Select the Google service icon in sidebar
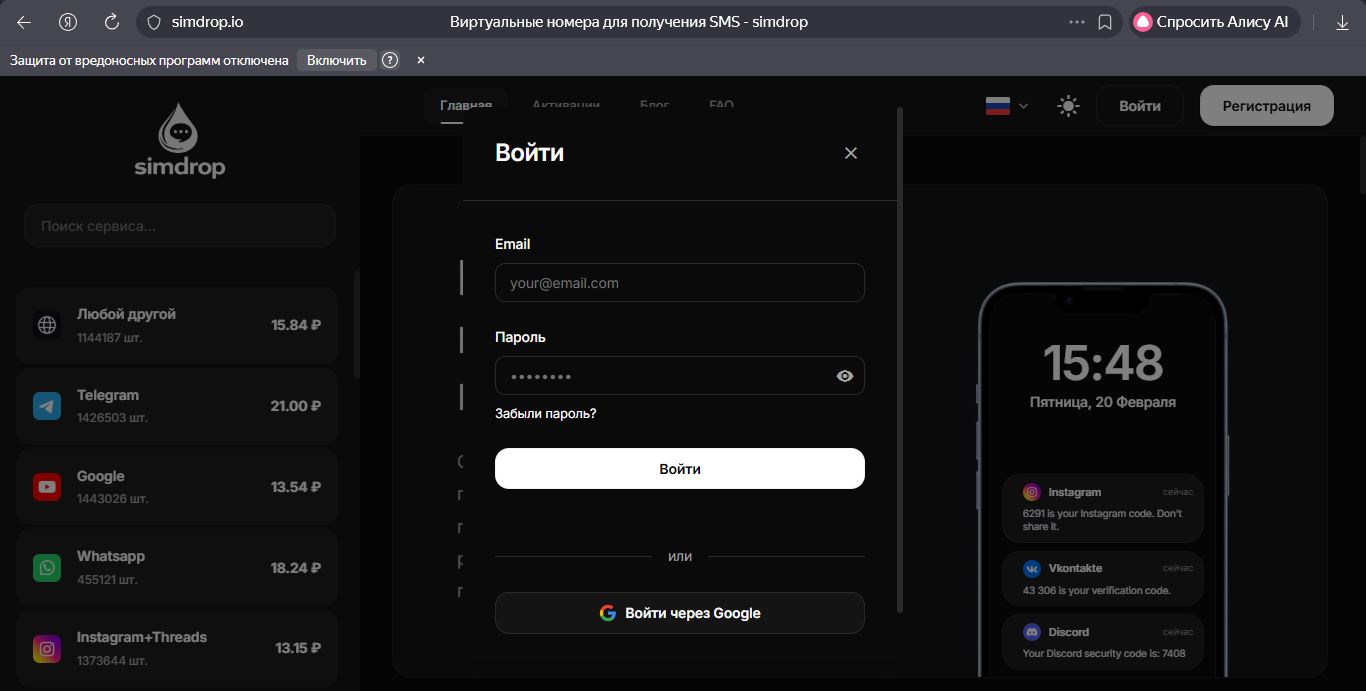The width and height of the screenshot is (1366, 691). (x=47, y=486)
